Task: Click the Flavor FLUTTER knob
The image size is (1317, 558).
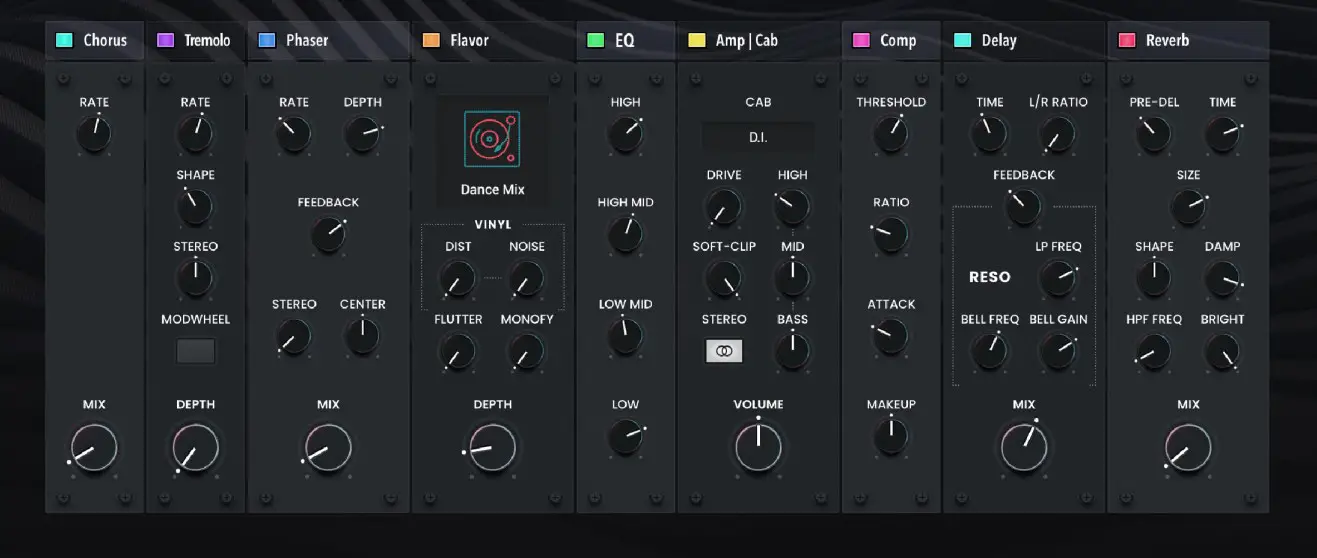Action: click(458, 352)
